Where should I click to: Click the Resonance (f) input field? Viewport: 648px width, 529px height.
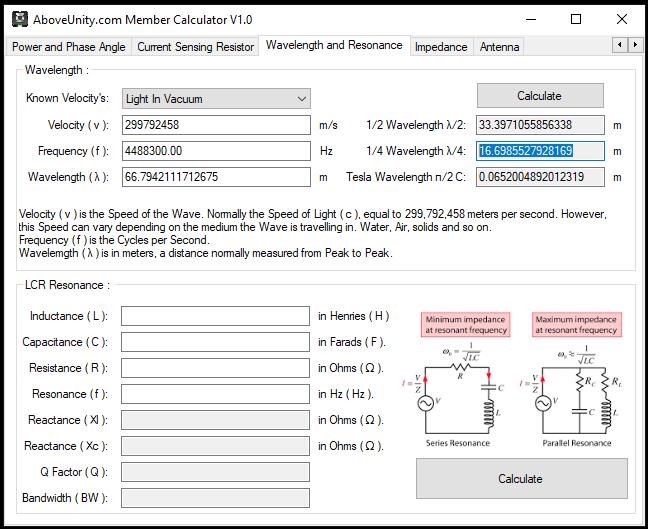pyautogui.click(x=215, y=394)
